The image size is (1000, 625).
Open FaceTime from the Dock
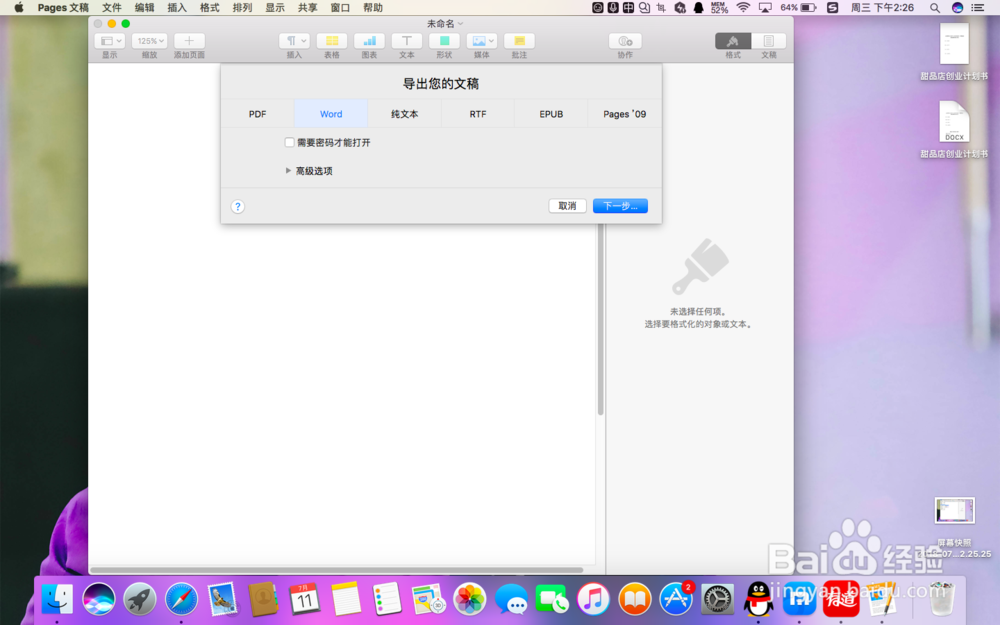(552, 599)
